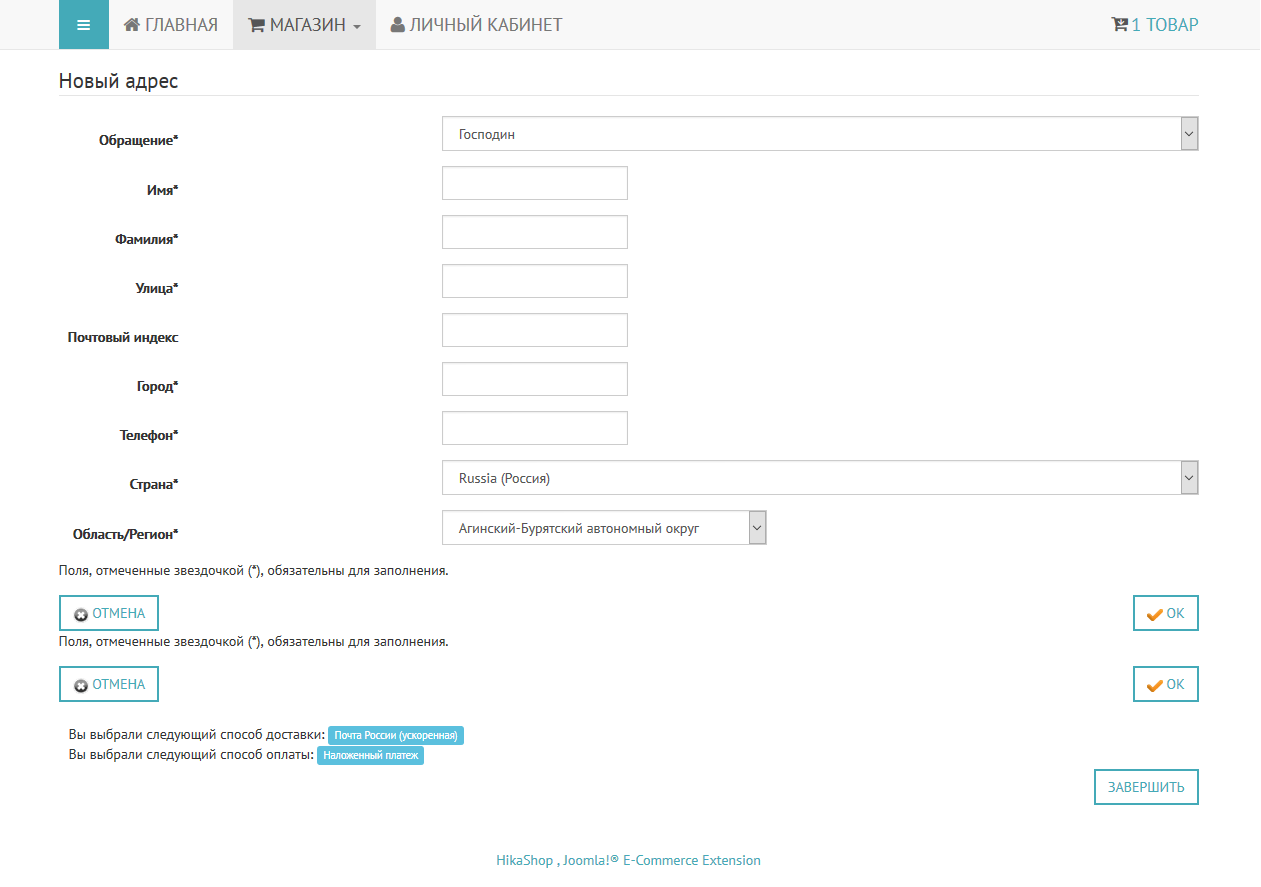Screen dimensions: 1261x887
Task: Click the user icon beside Личный кабинет
Action: (x=398, y=25)
